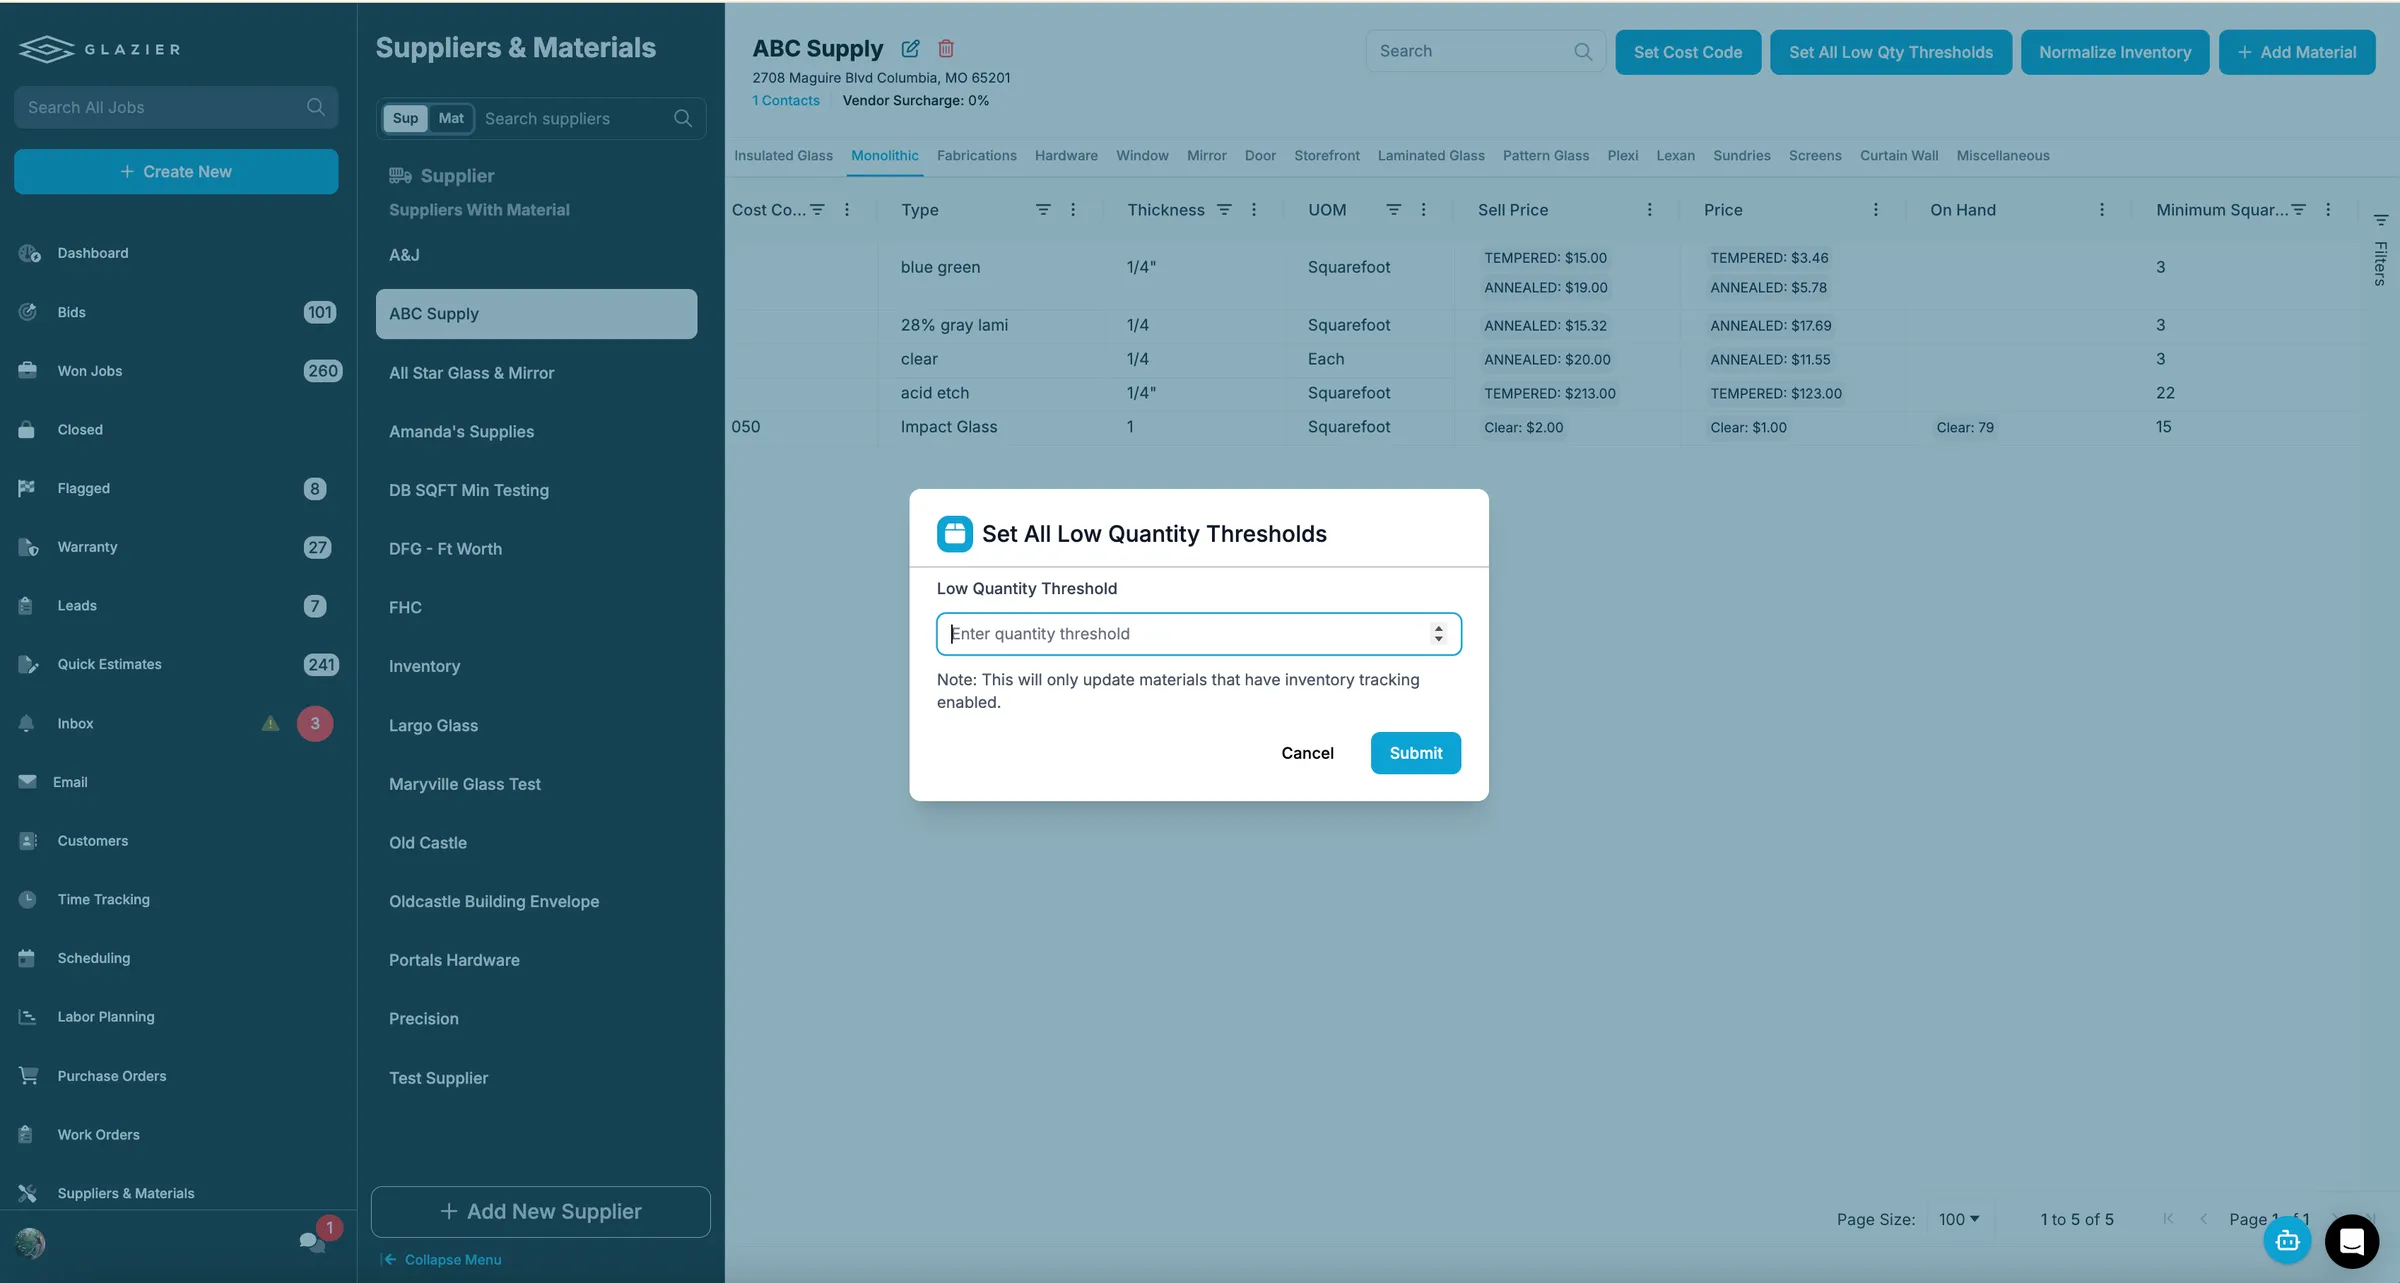Click Cancel in the threshold dialog
The width and height of the screenshot is (2400, 1283).
(1307, 753)
